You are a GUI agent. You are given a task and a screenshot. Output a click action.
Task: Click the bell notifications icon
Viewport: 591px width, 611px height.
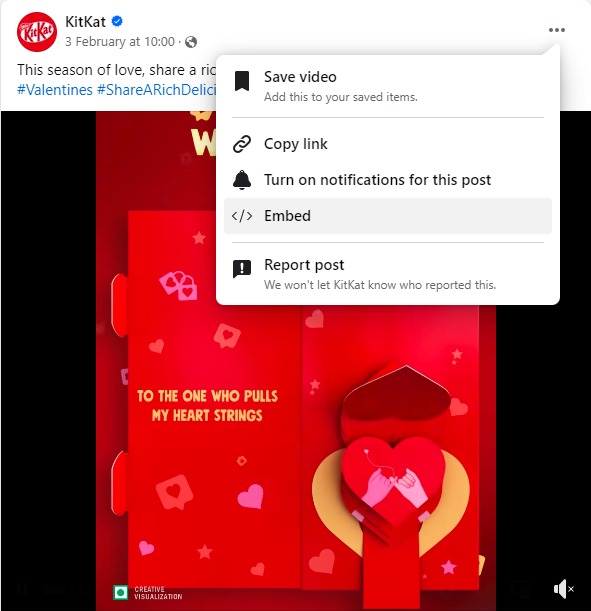pyautogui.click(x=242, y=180)
